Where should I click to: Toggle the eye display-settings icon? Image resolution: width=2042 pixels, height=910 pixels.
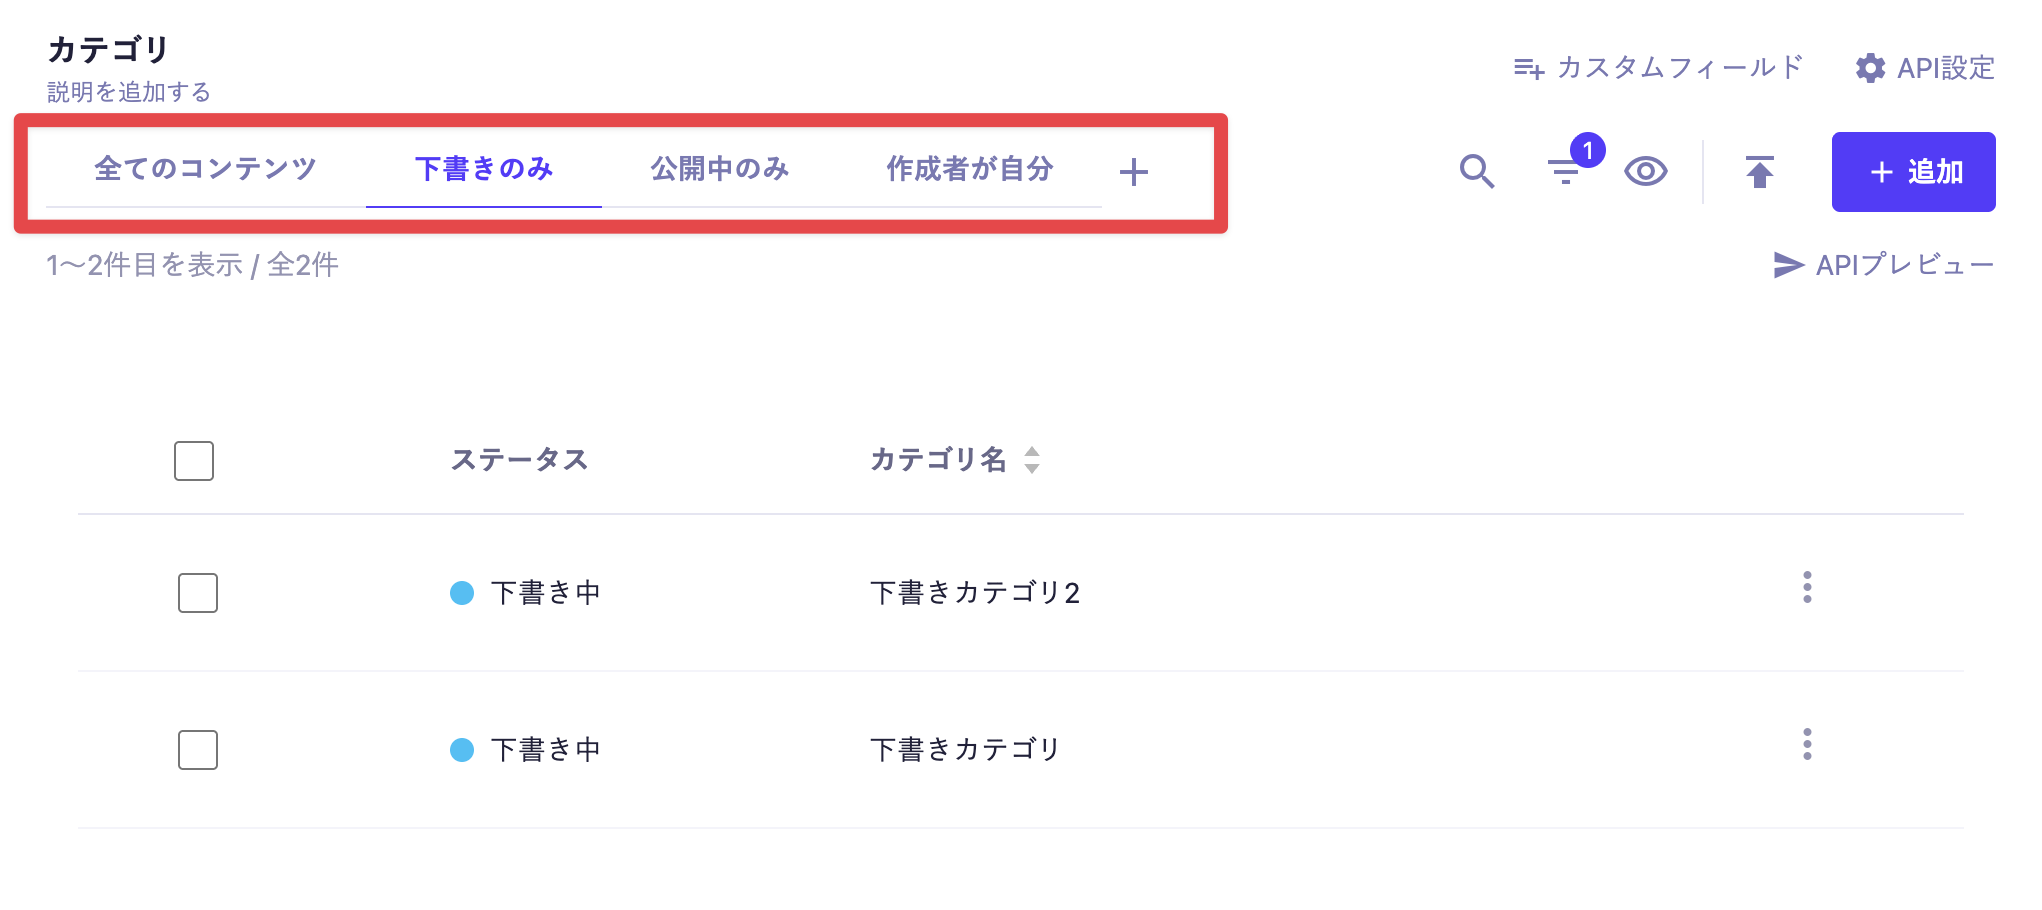pos(1645,172)
